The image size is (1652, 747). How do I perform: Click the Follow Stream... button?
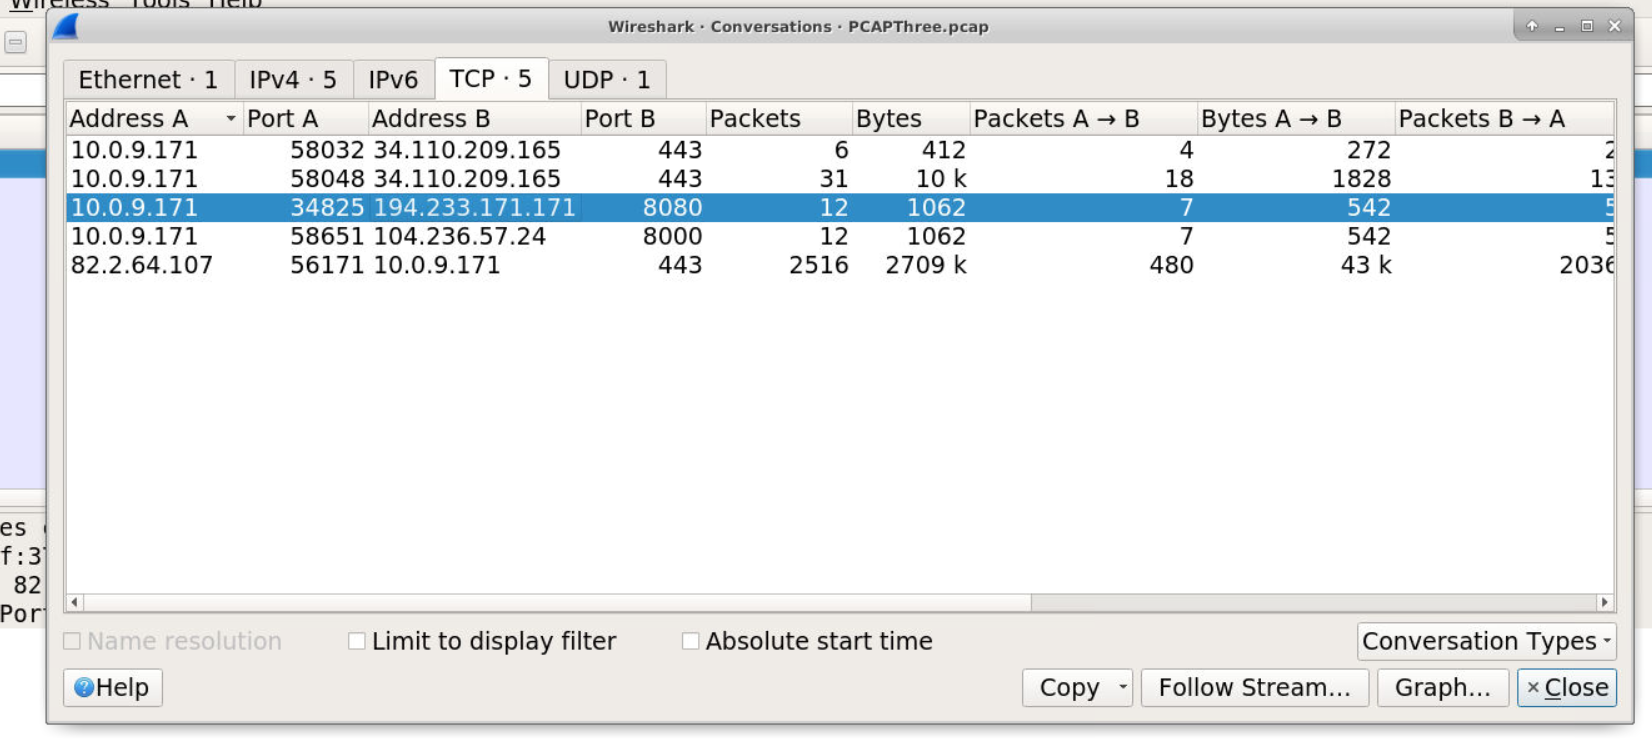coord(1254,688)
